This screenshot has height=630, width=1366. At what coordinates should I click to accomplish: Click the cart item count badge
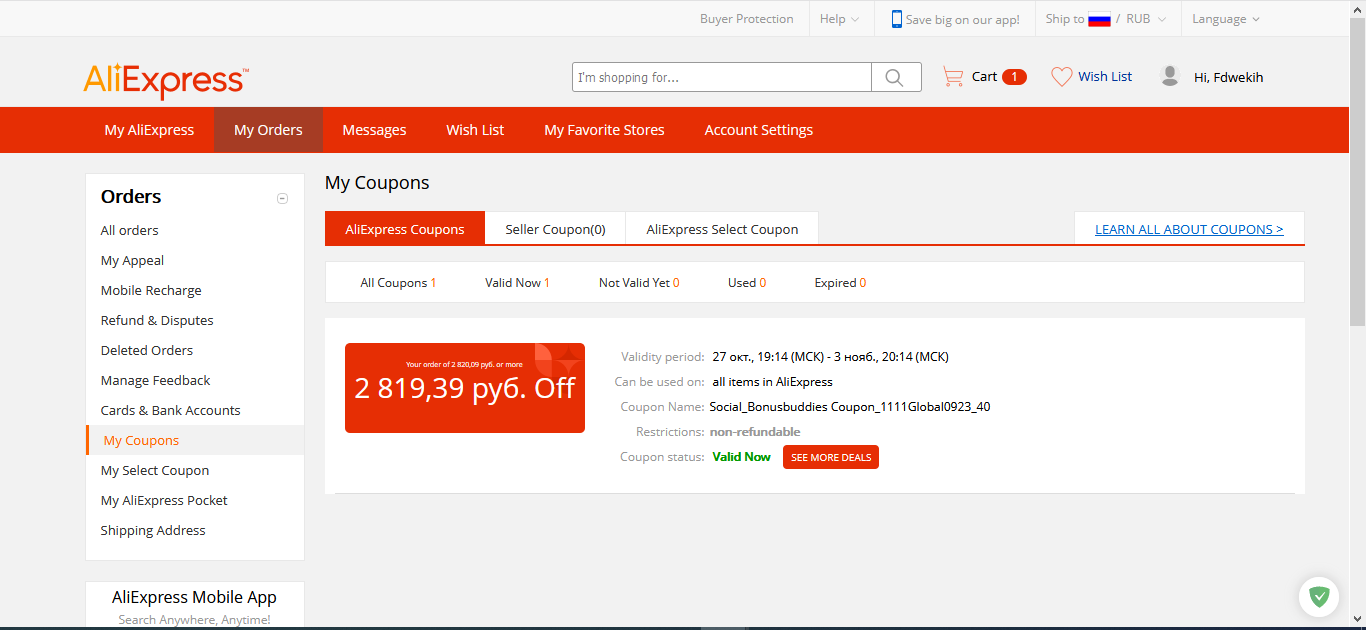(1014, 76)
